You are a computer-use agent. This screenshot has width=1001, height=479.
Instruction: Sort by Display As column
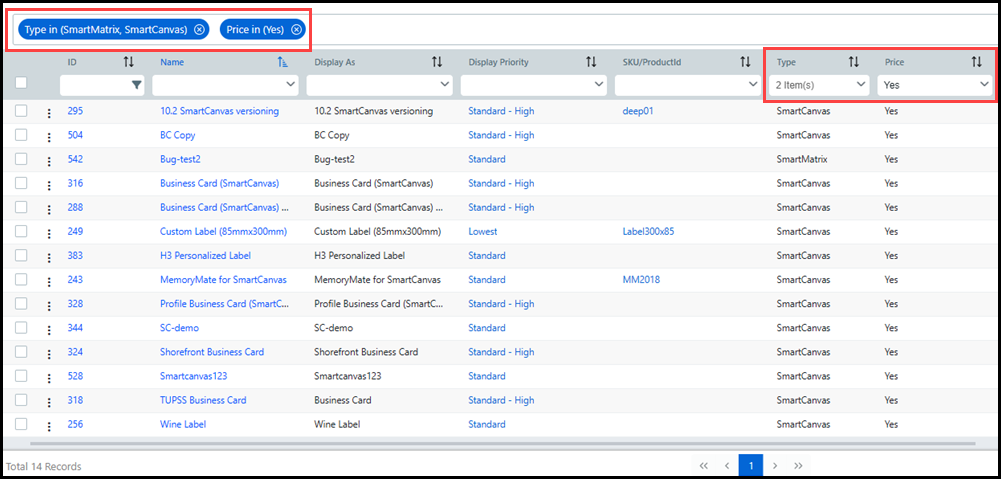point(437,62)
